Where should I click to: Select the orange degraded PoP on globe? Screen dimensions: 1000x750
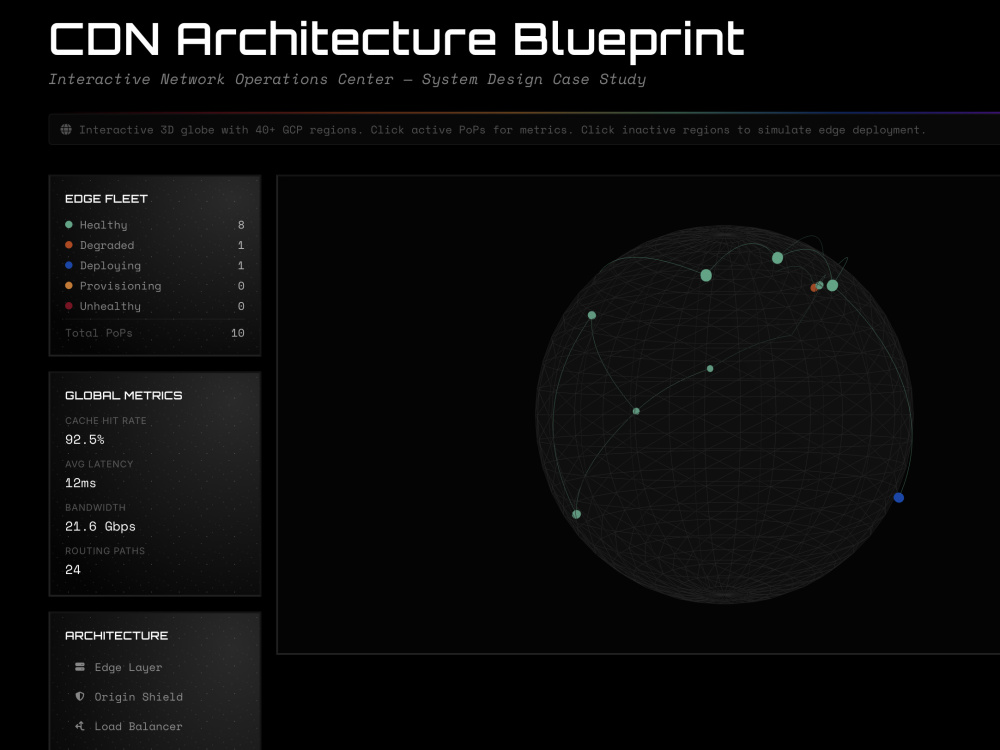point(814,288)
